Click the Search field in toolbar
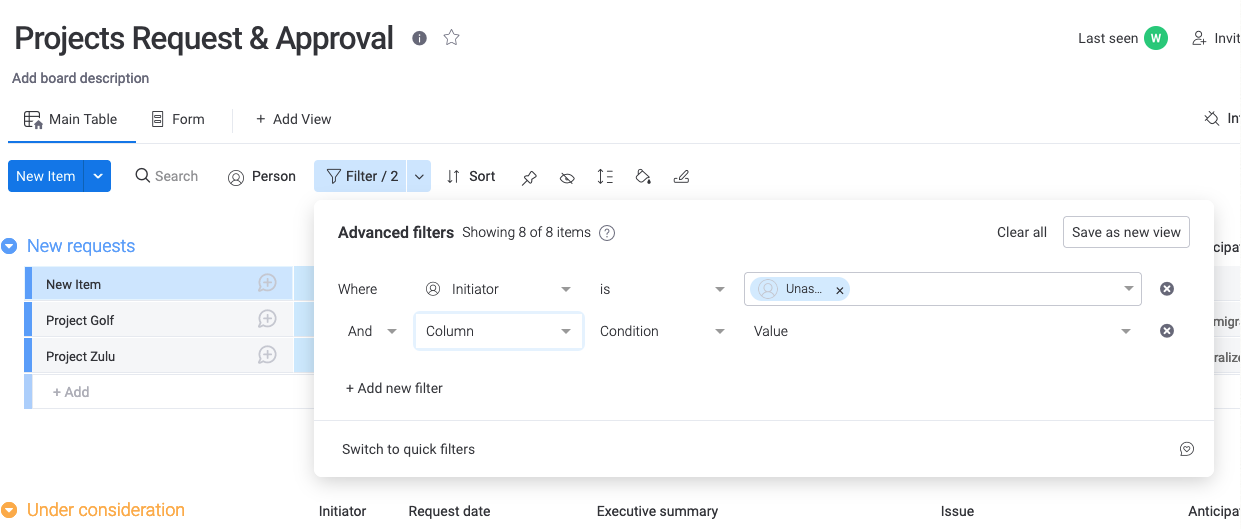 click(x=167, y=177)
